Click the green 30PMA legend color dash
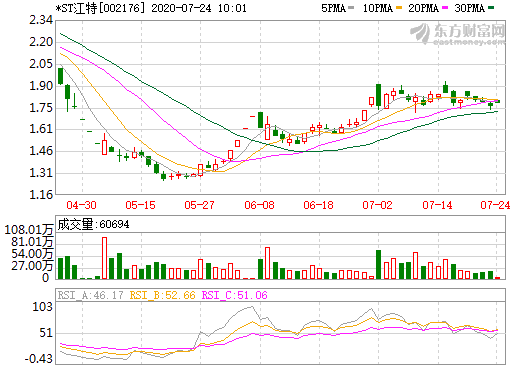The width and height of the screenshot is (520, 365). (491, 8)
